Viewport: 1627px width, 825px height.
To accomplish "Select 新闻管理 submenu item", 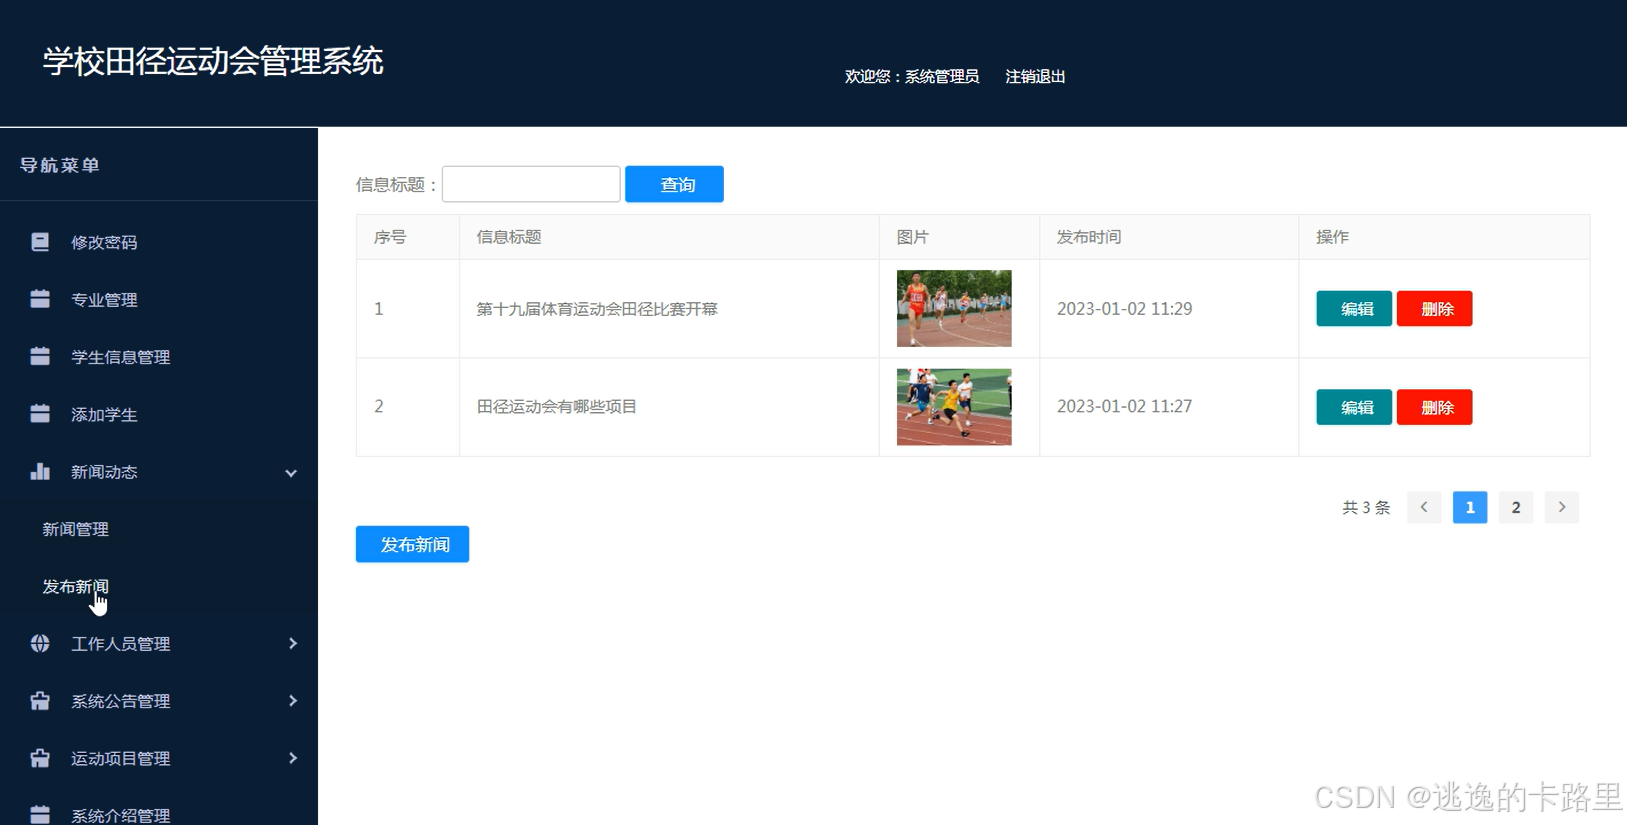I will pos(76,529).
